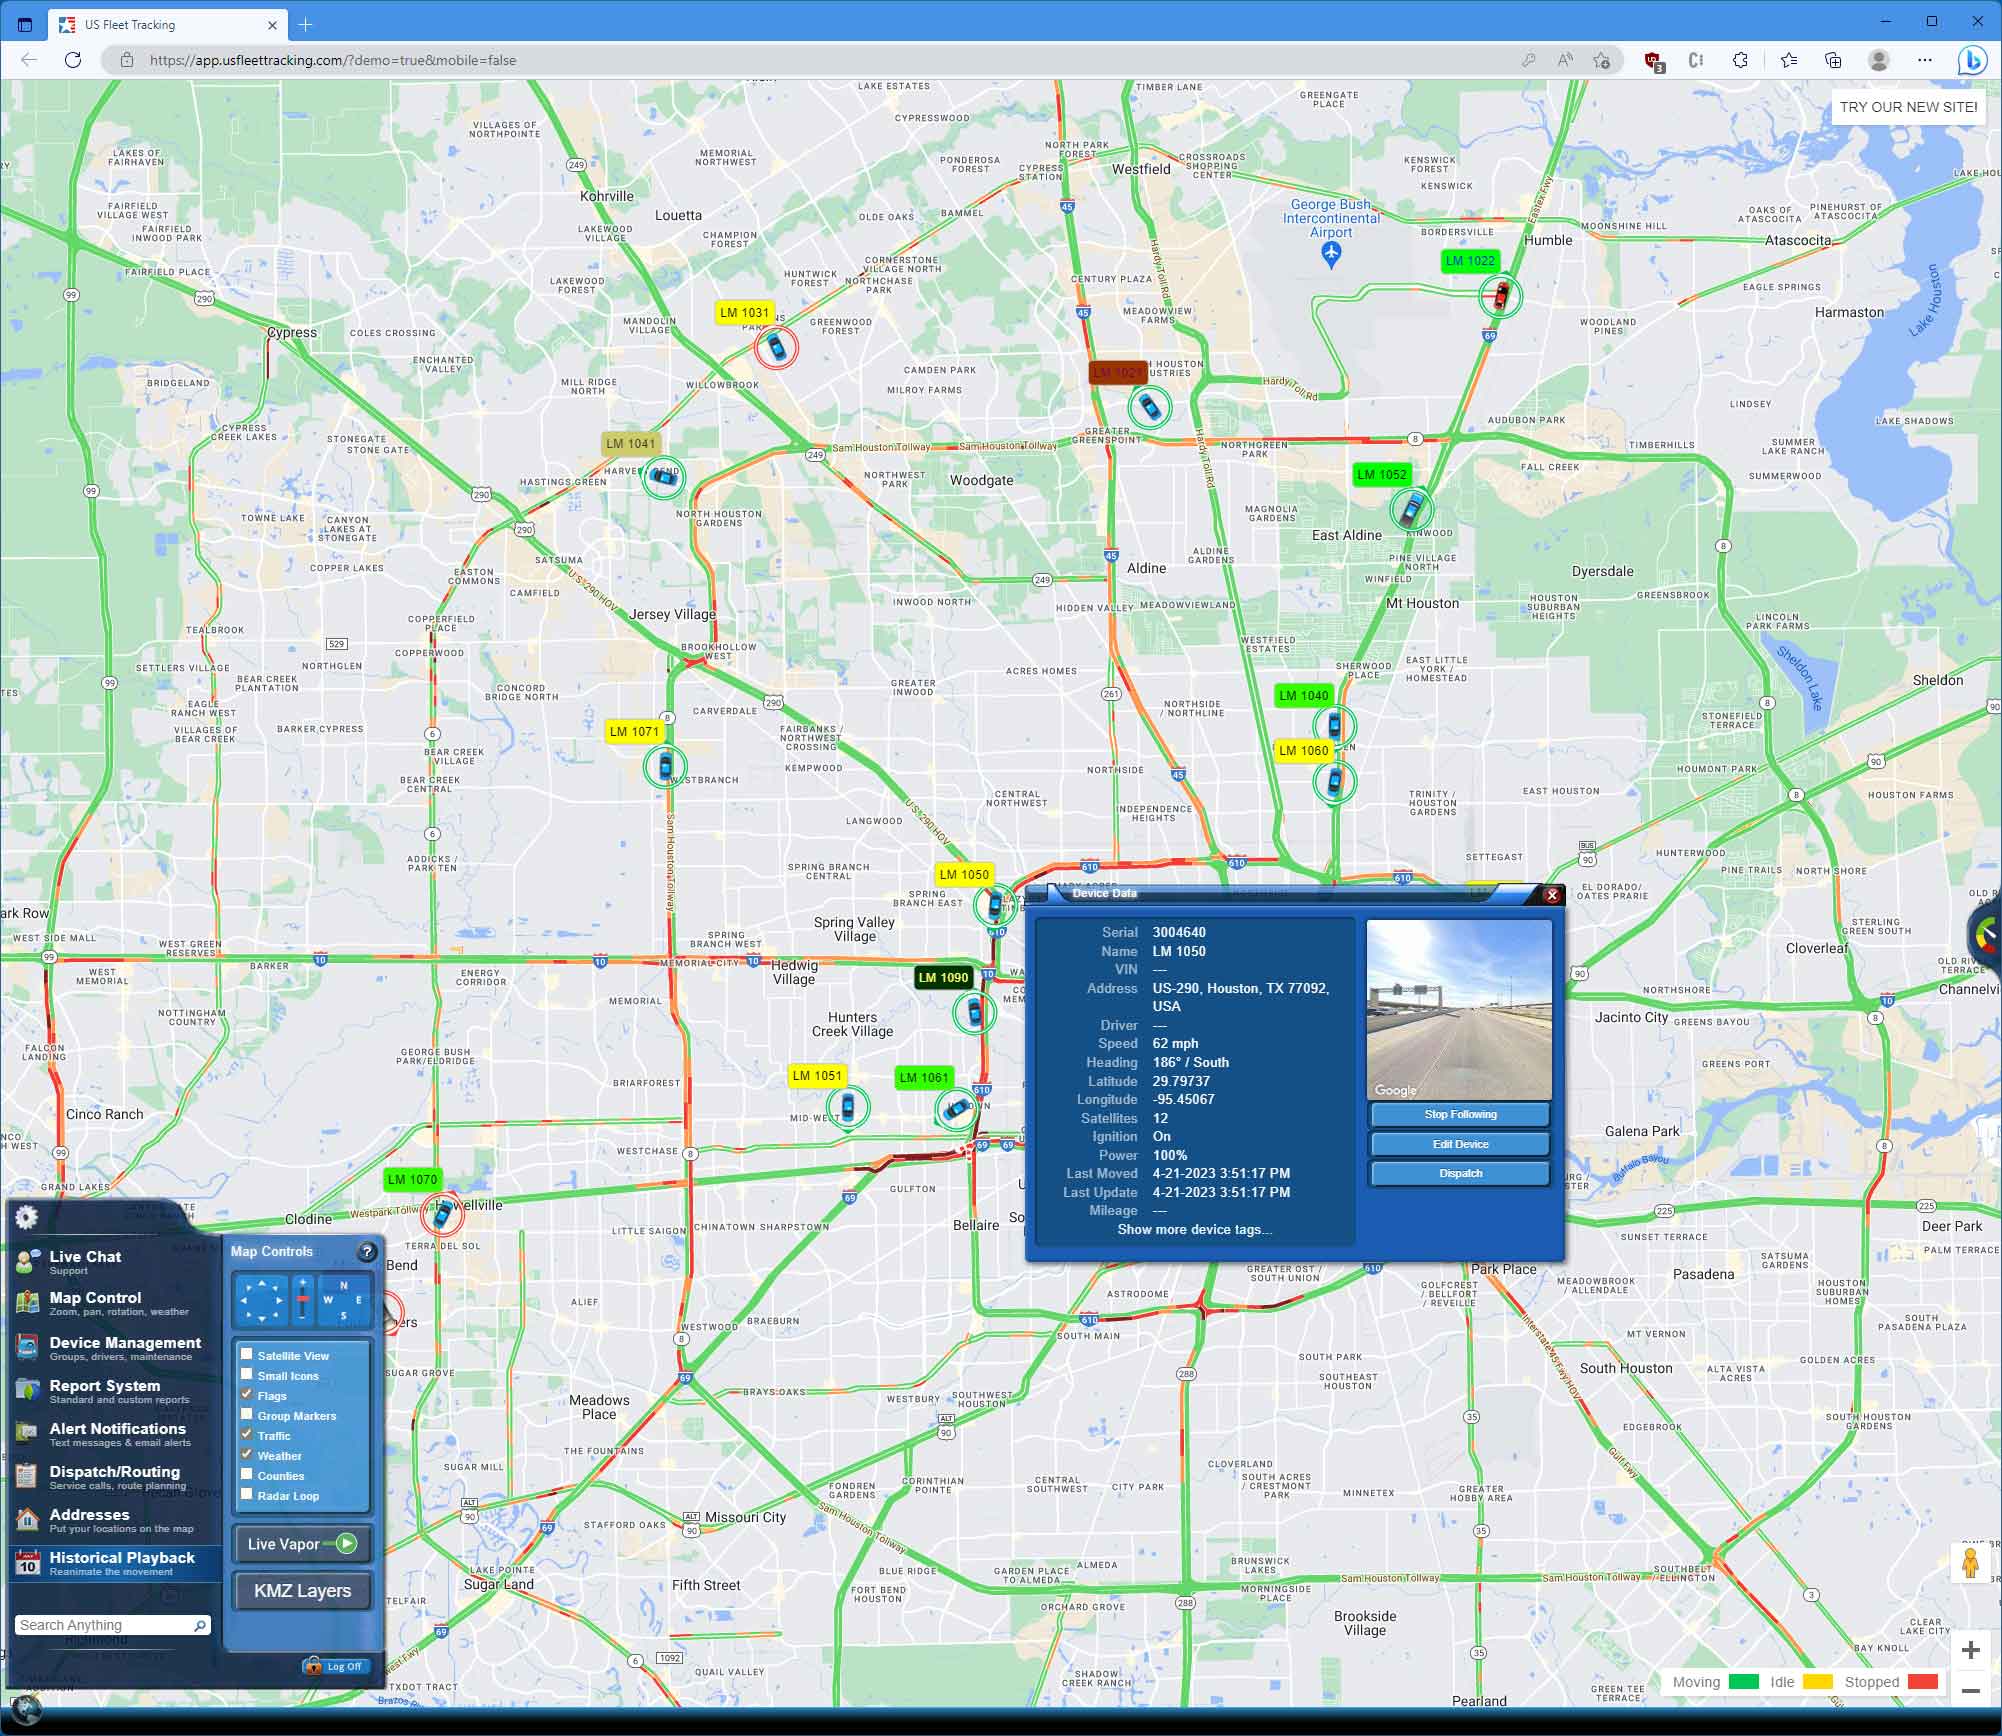The width and height of the screenshot is (2002, 1736).
Task: Click the LM 1052 vehicle marker
Action: pos(1410,509)
